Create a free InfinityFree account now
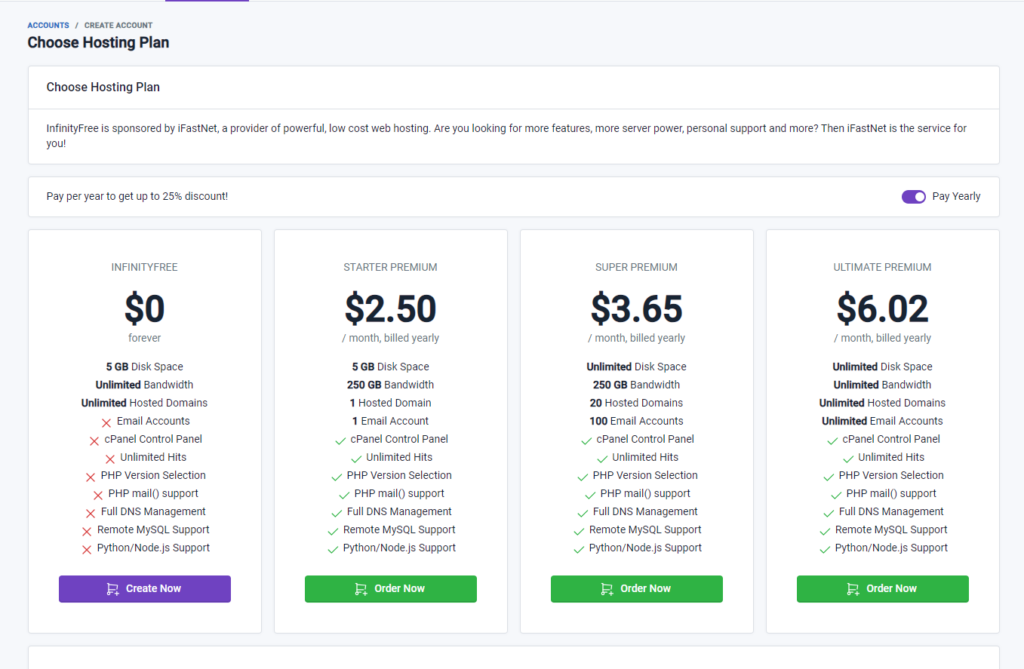The height and width of the screenshot is (669, 1024). [x=144, y=589]
